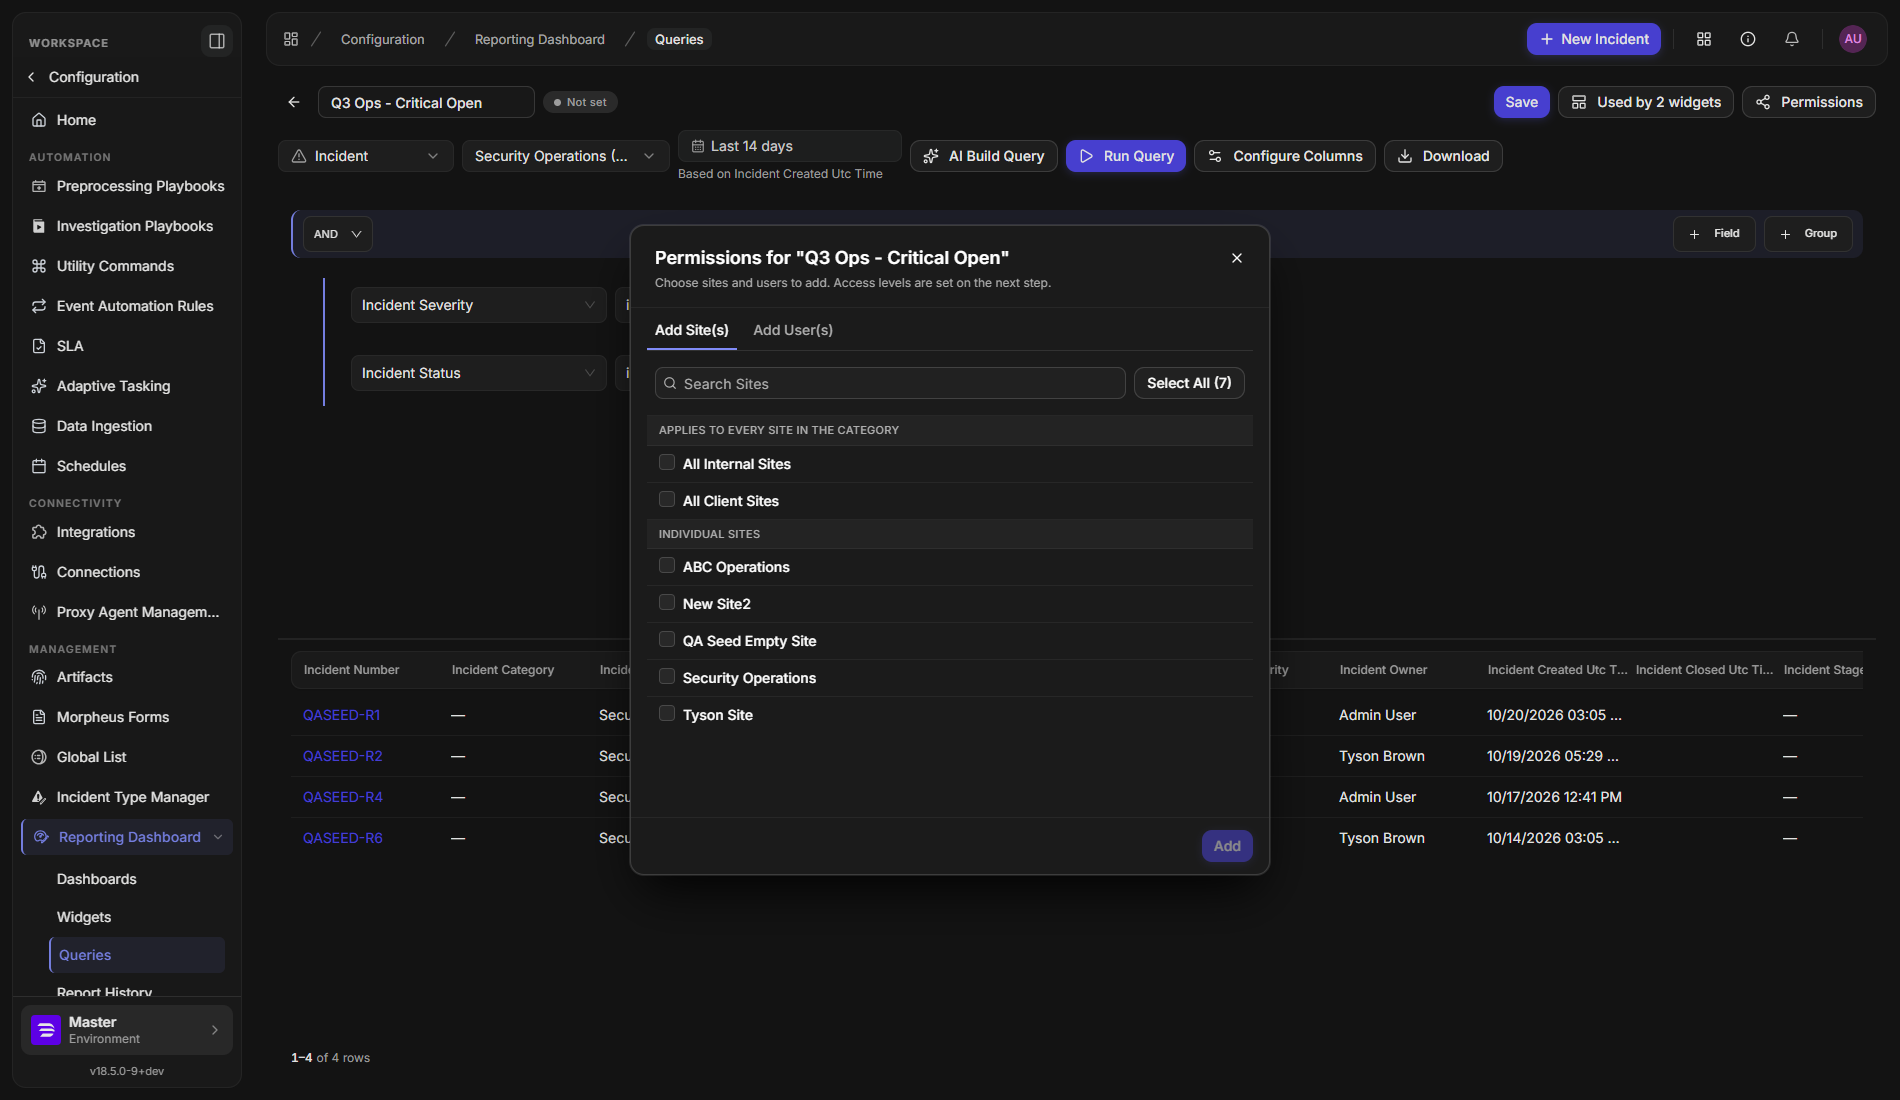Close the Permissions dialog
1900x1100 pixels.
click(1237, 258)
